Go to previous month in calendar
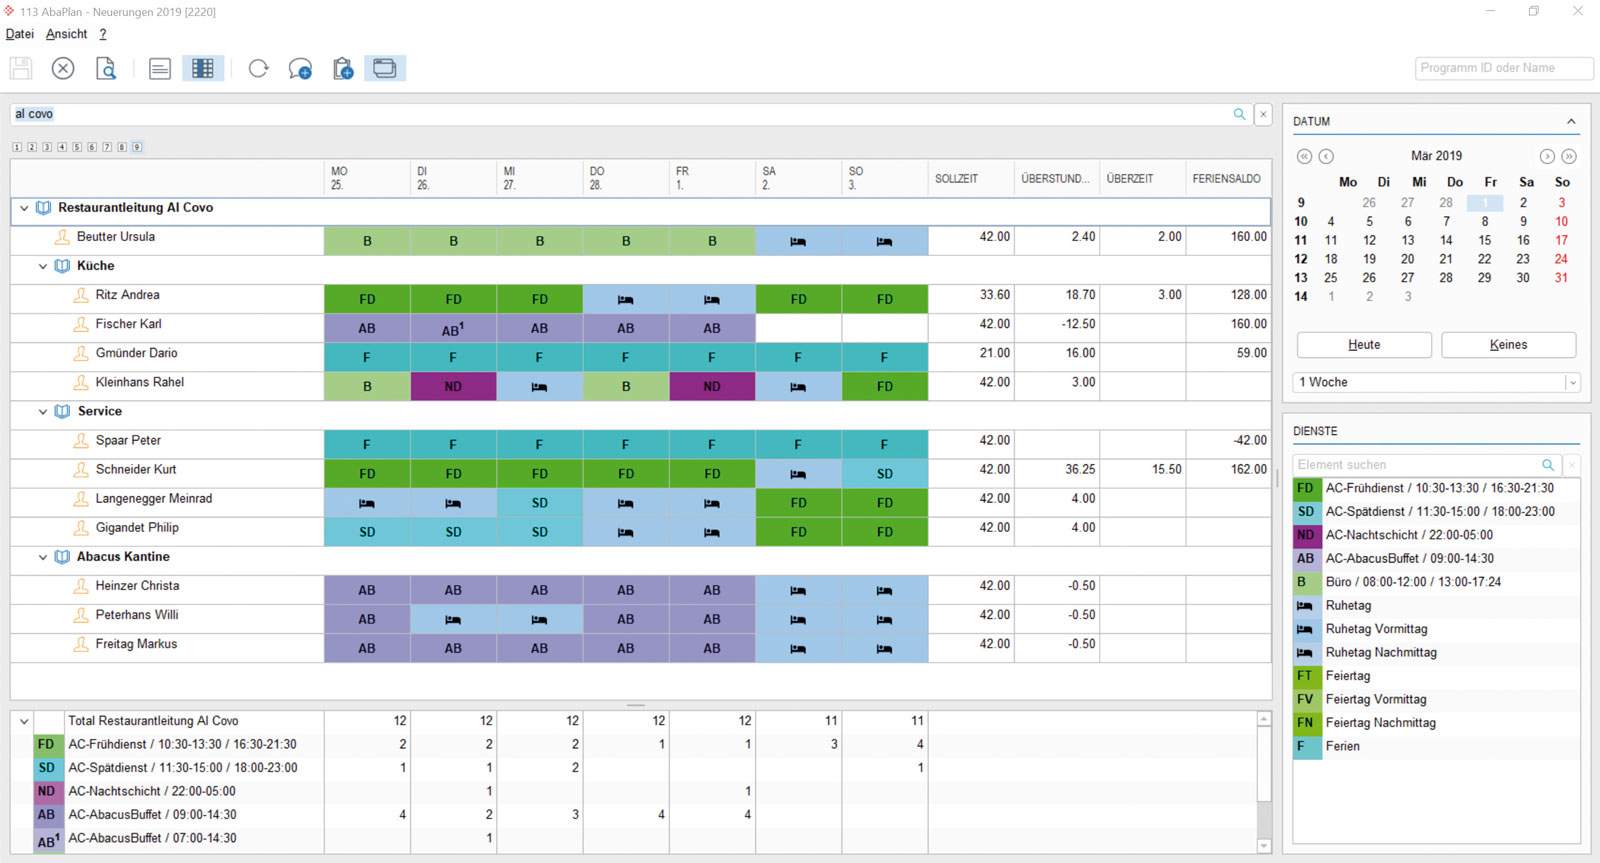This screenshot has height=863, width=1600. click(1326, 156)
